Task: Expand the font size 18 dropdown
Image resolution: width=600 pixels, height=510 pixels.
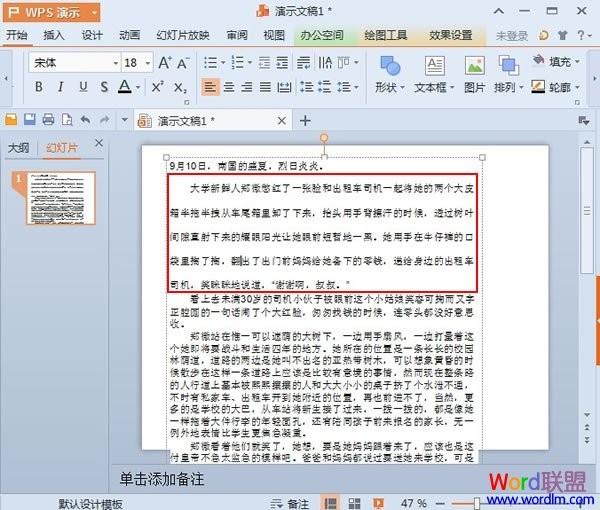Action: (148, 63)
